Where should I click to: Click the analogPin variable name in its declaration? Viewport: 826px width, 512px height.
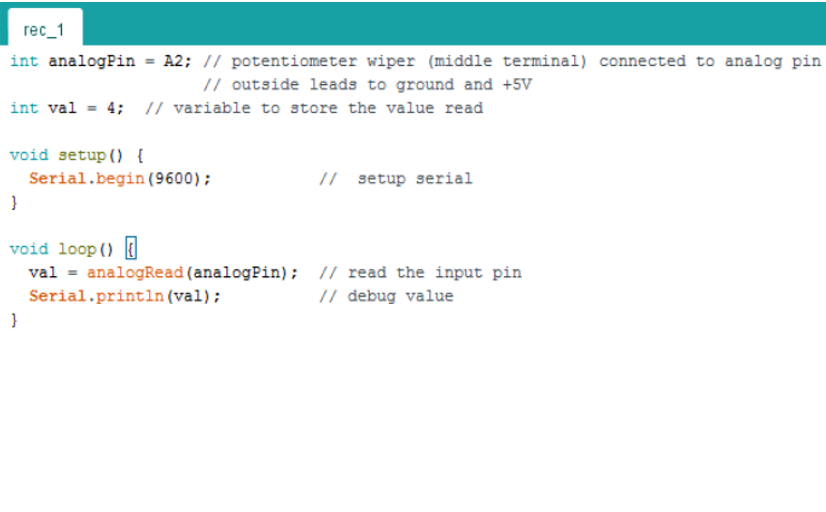point(92,61)
